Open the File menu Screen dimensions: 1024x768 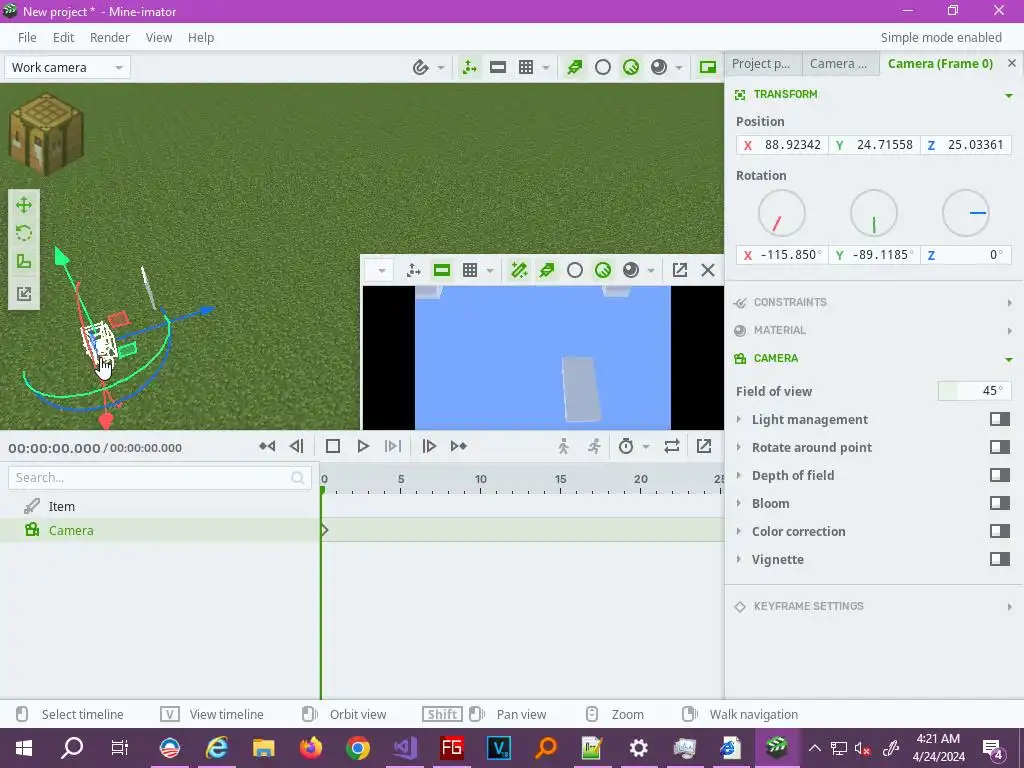pyautogui.click(x=27, y=38)
